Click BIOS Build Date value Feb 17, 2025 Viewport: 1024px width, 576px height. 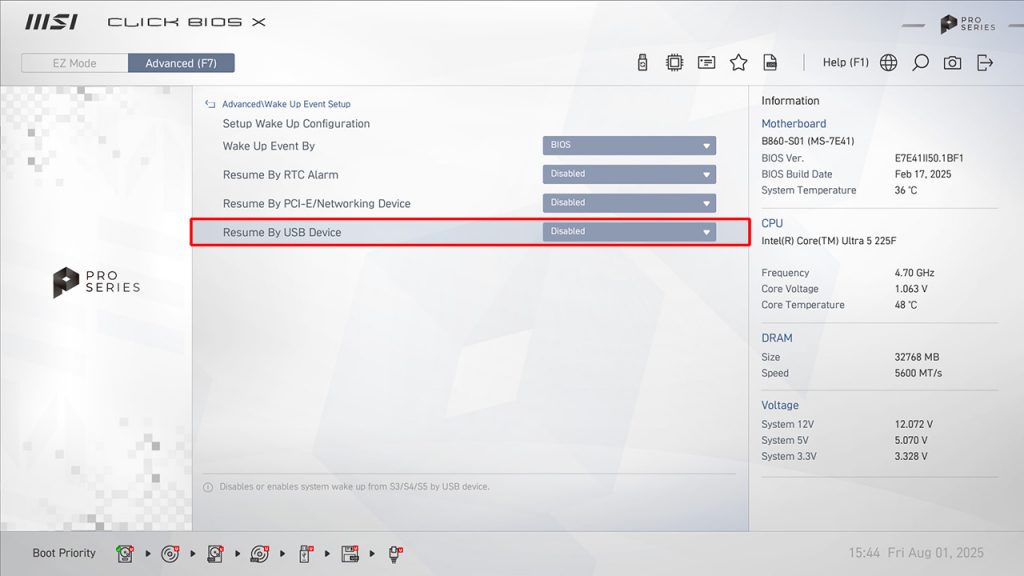pyautogui.click(x=923, y=174)
